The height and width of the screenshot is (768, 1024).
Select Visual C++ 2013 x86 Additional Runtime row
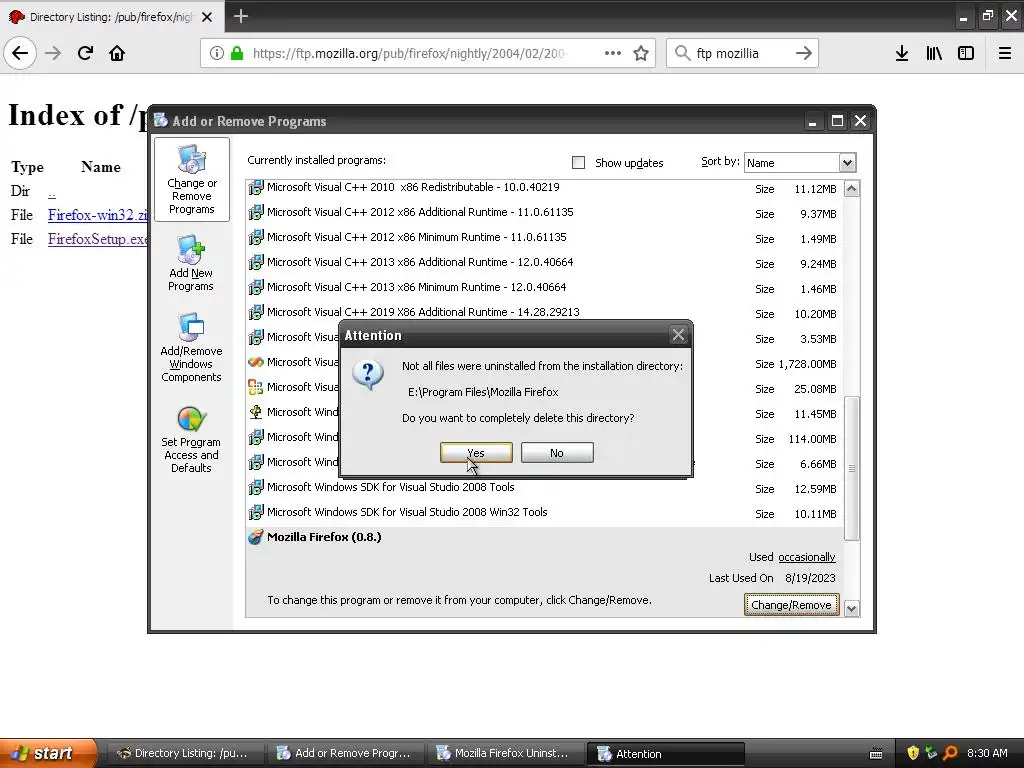click(x=545, y=262)
